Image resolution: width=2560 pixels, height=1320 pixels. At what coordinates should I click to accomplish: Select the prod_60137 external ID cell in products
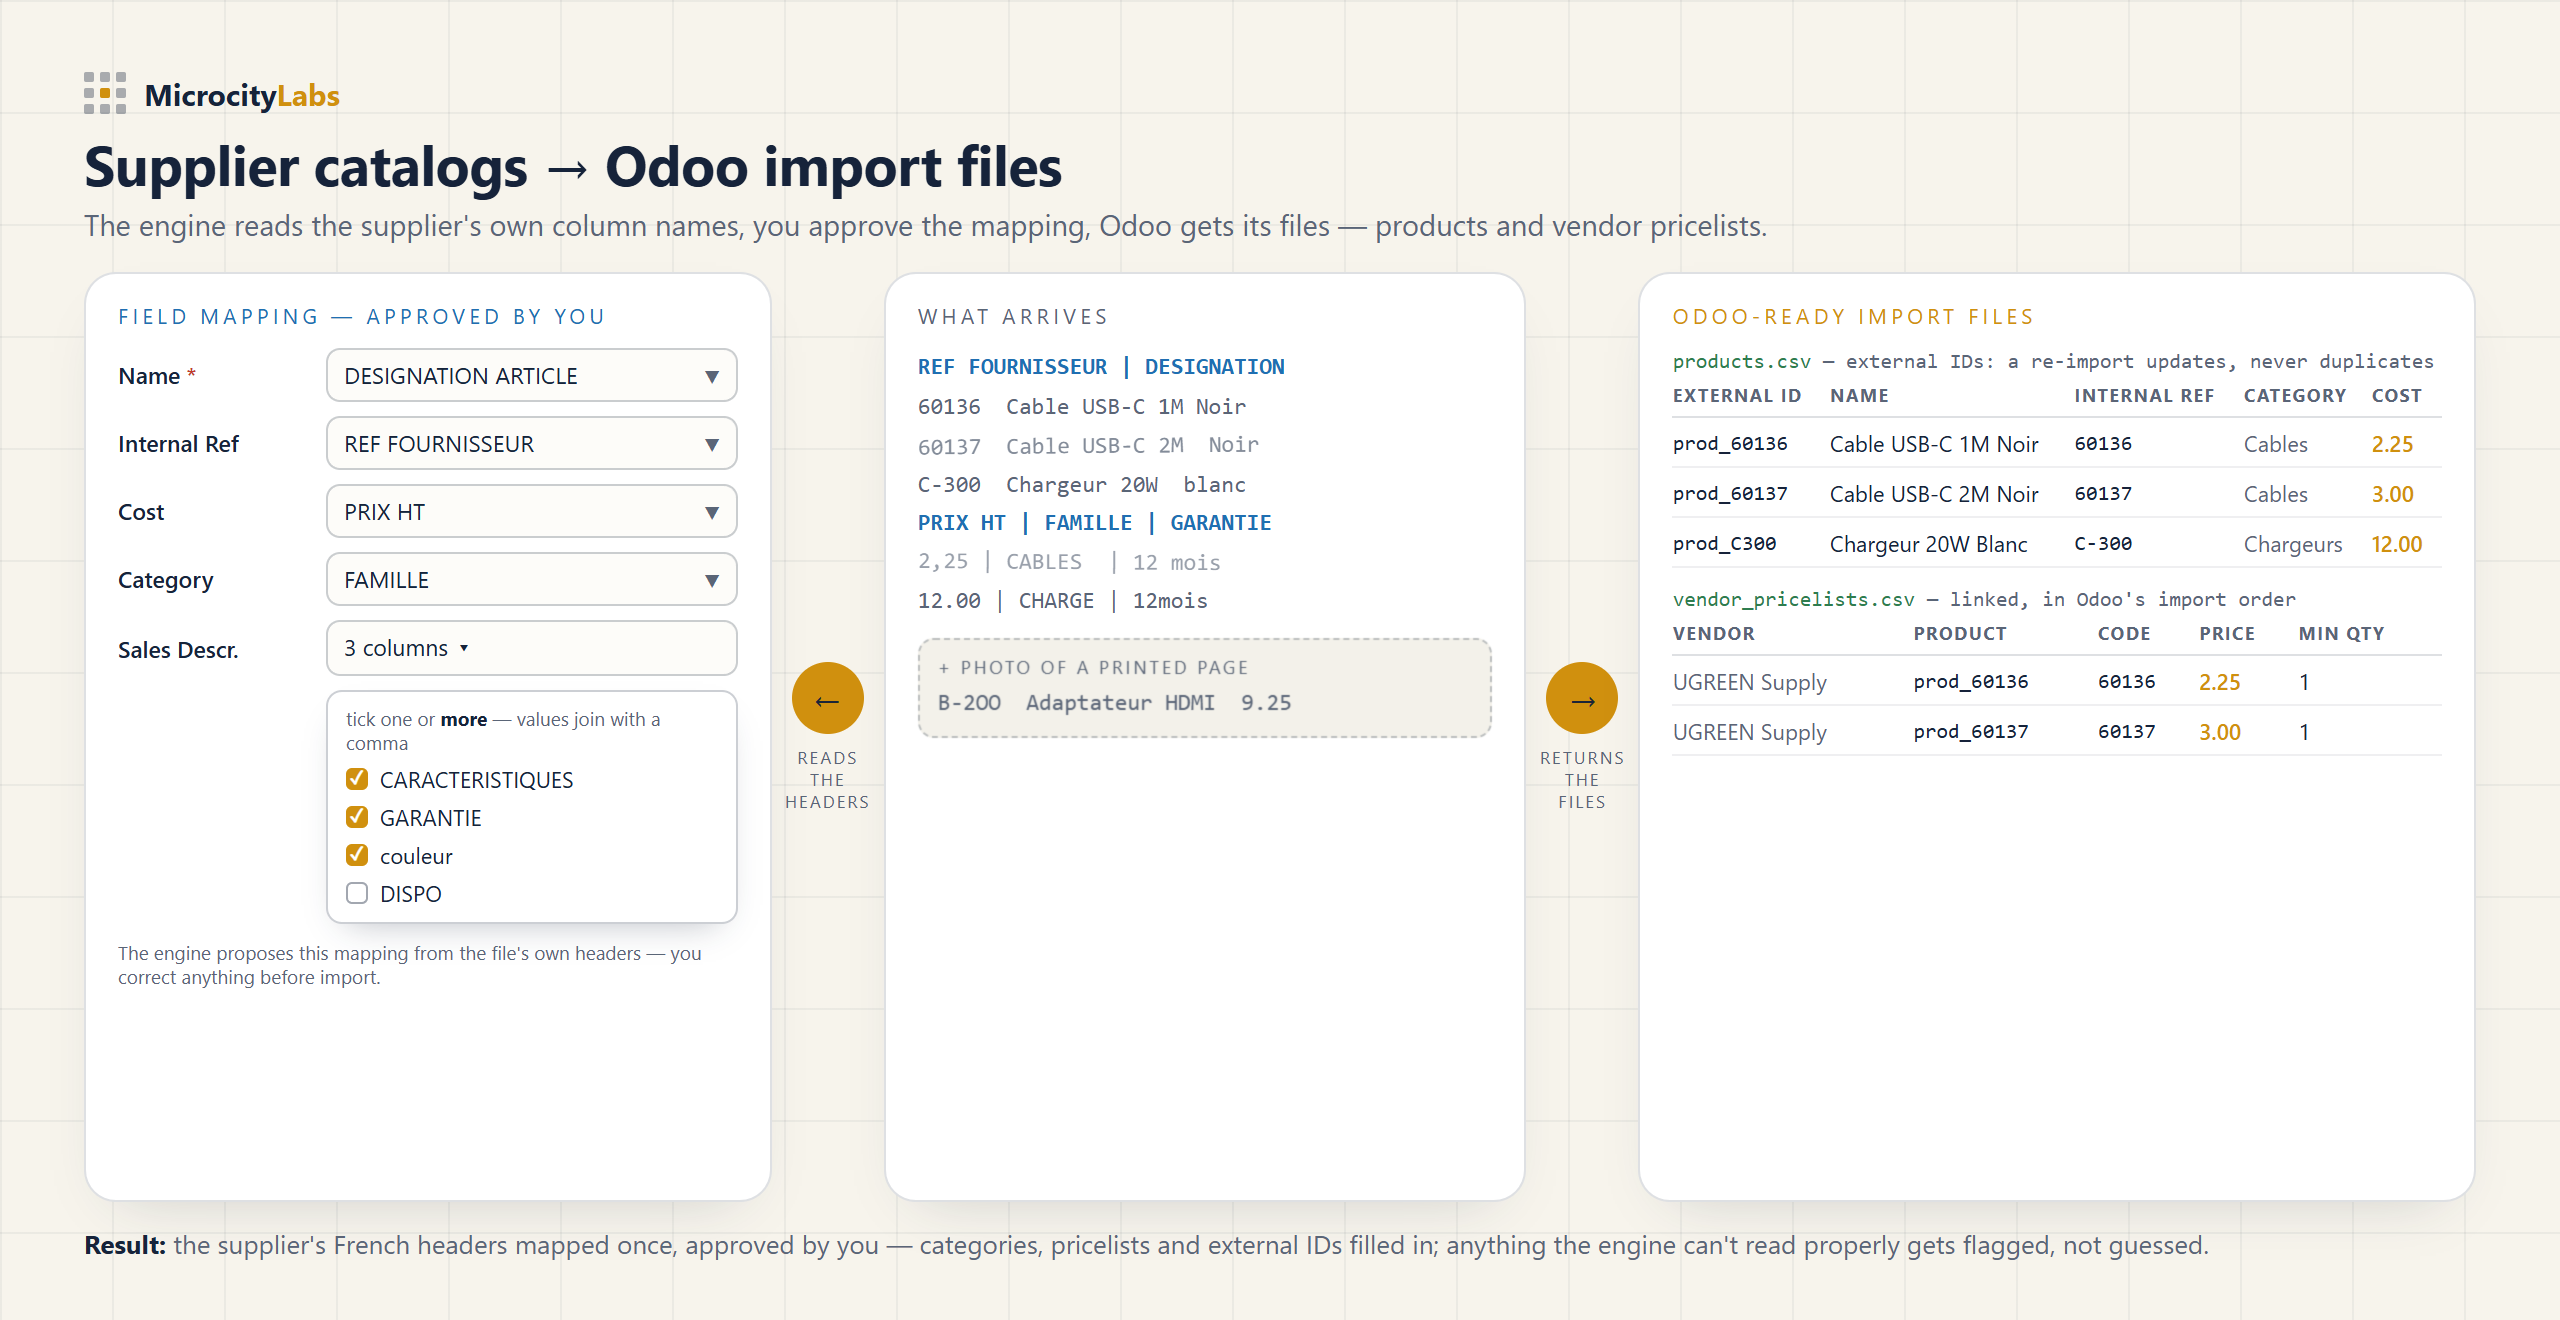pos(1730,493)
